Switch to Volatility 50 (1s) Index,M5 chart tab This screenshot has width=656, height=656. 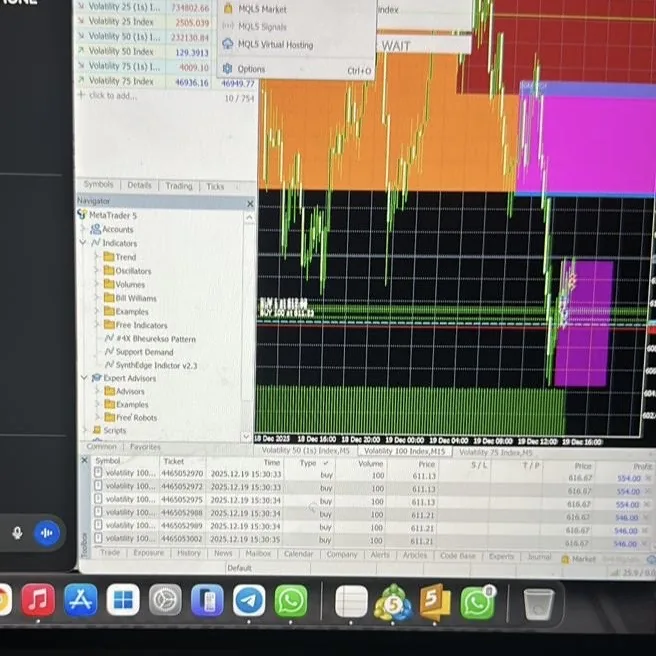point(305,450)
